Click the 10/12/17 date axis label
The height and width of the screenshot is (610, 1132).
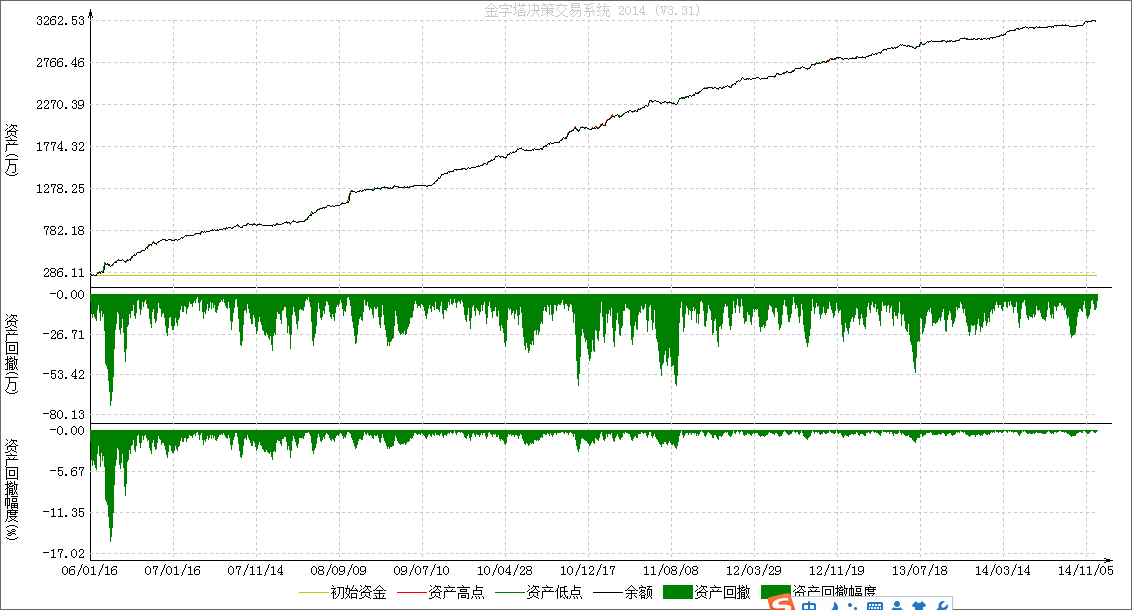pyautogui.click(x=587, y=570)
